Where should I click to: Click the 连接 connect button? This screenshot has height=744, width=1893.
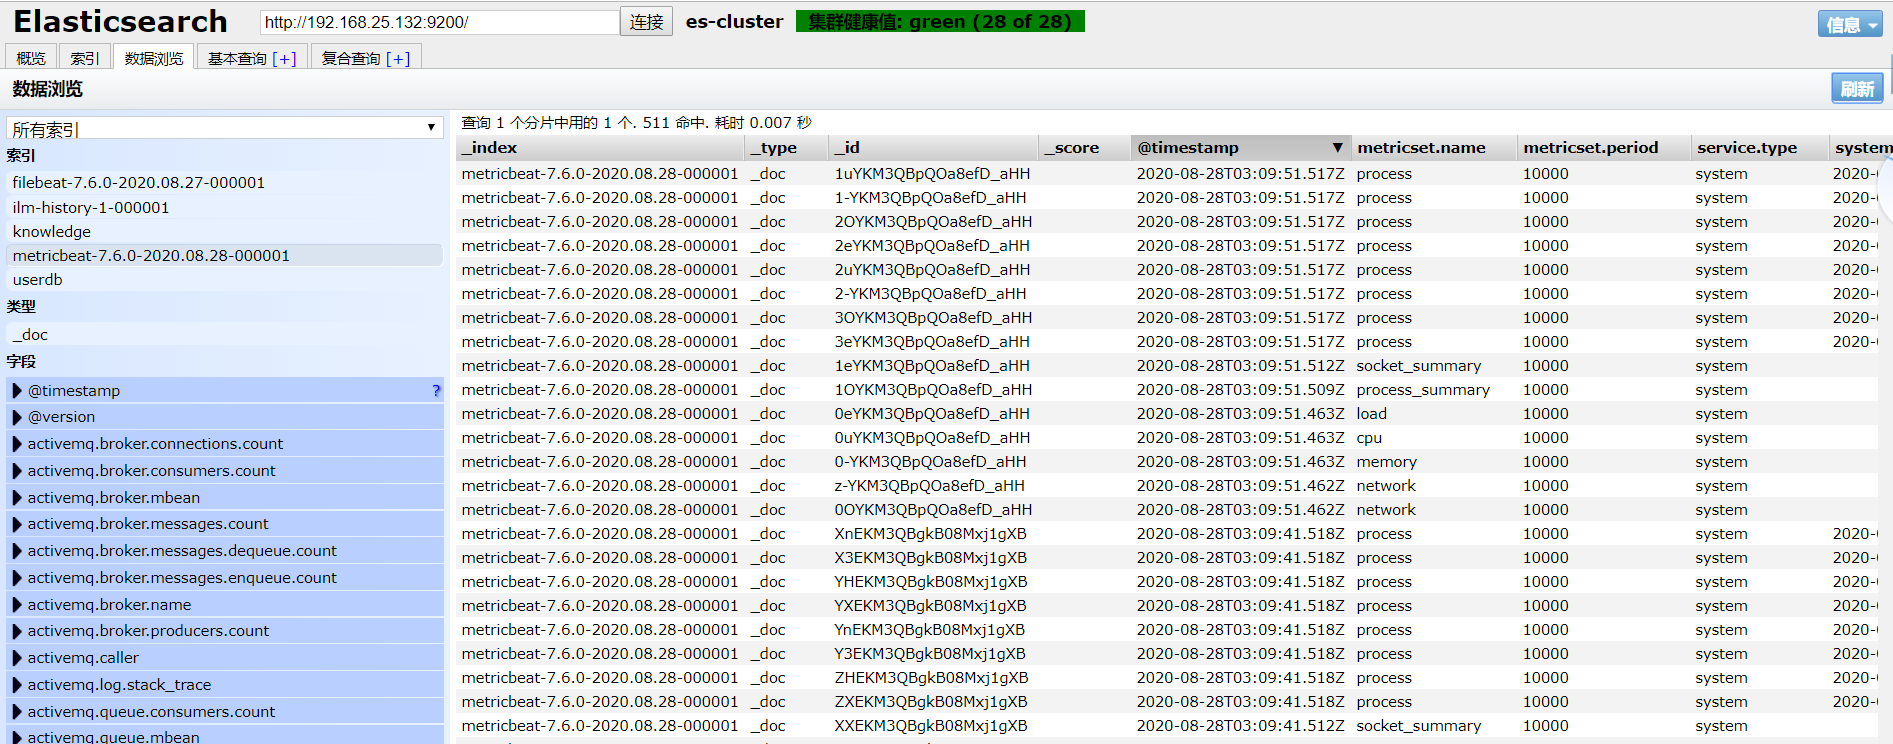point(646,22)
